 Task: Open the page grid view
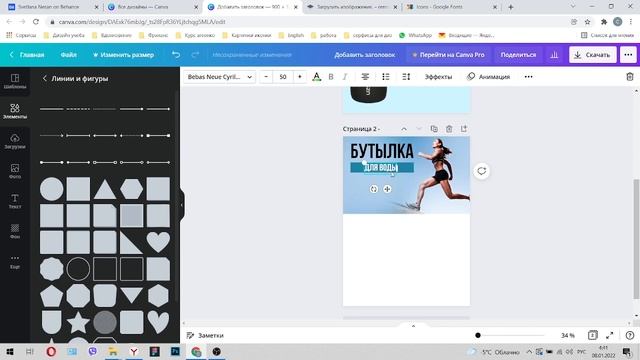pos(593,335)
